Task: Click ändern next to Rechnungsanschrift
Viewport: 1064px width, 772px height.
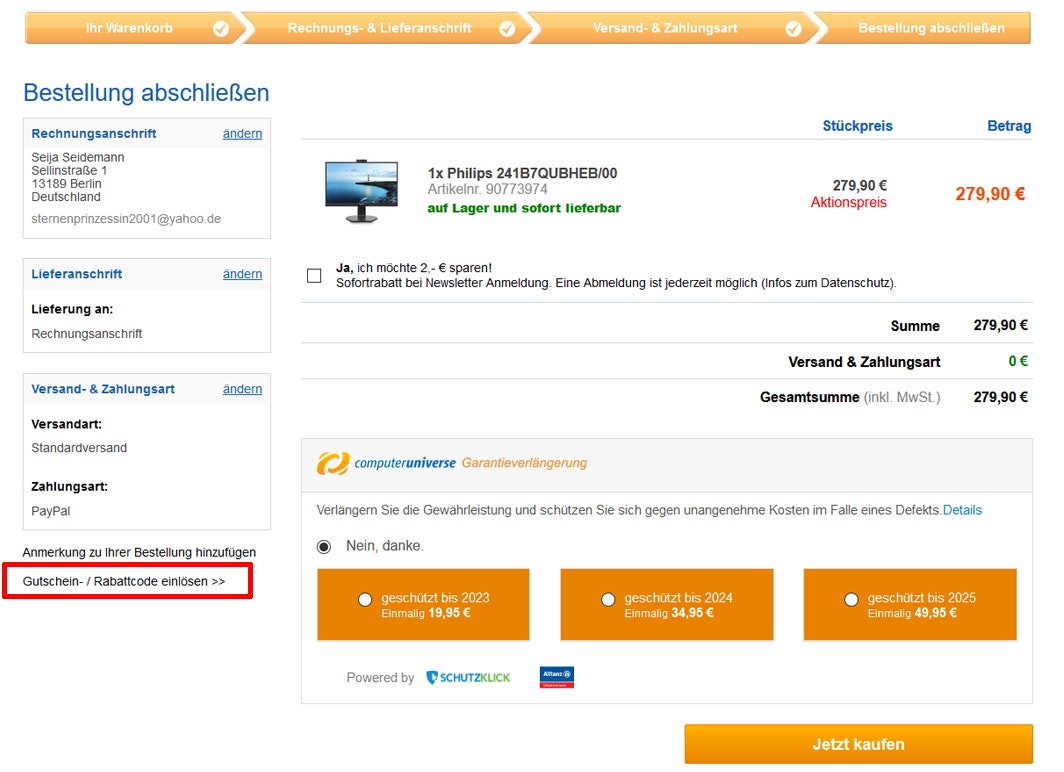Action: [x=242, y=134]
